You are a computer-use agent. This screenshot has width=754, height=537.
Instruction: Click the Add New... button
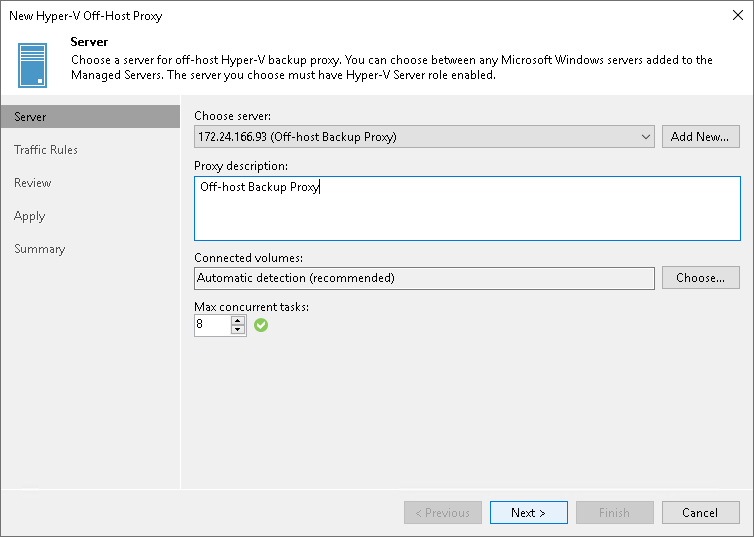[700, 137]
